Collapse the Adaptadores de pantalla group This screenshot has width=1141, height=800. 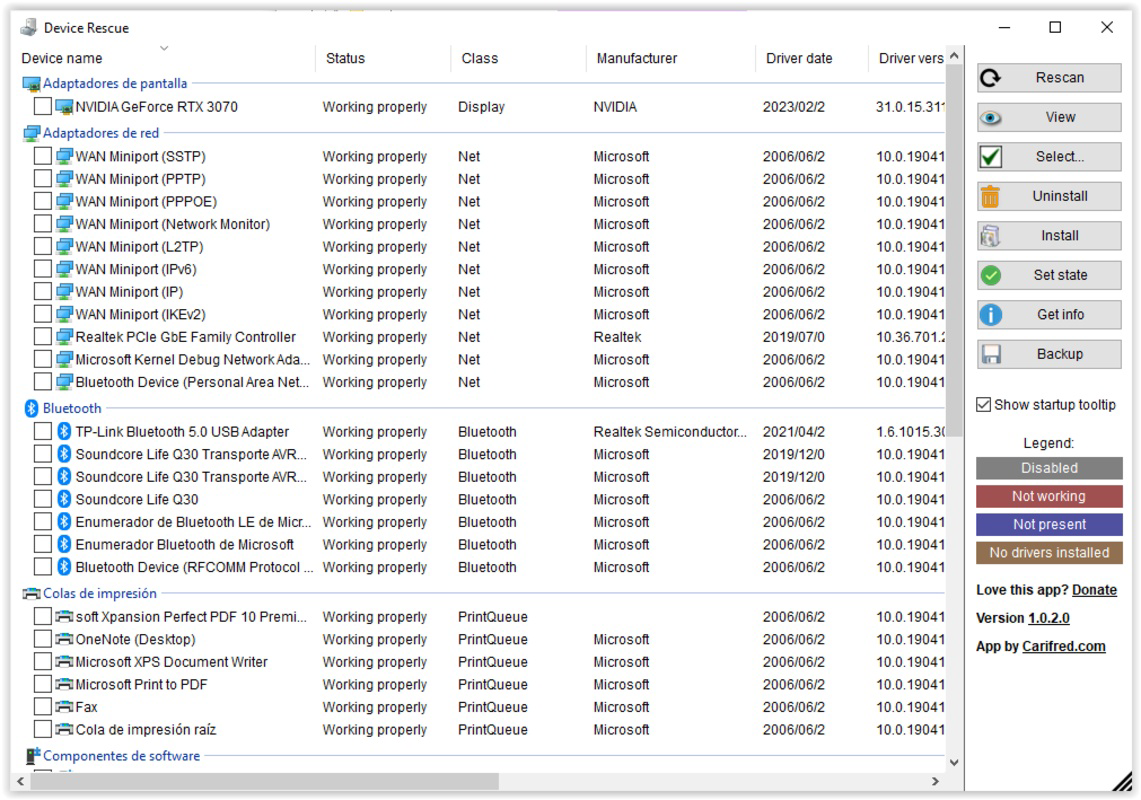[115, 84]
